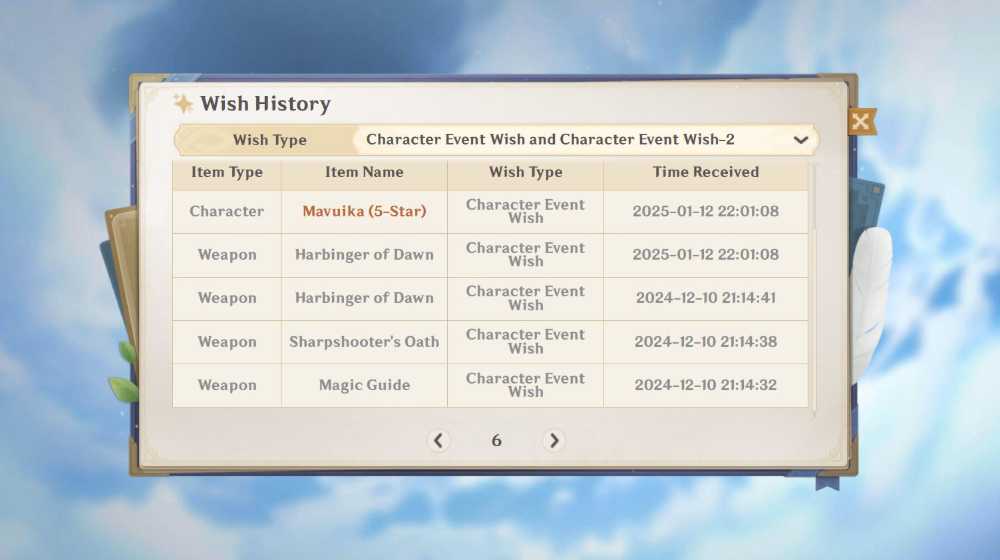Click the vertical scrollbar of the history table

tap(813, 287)
